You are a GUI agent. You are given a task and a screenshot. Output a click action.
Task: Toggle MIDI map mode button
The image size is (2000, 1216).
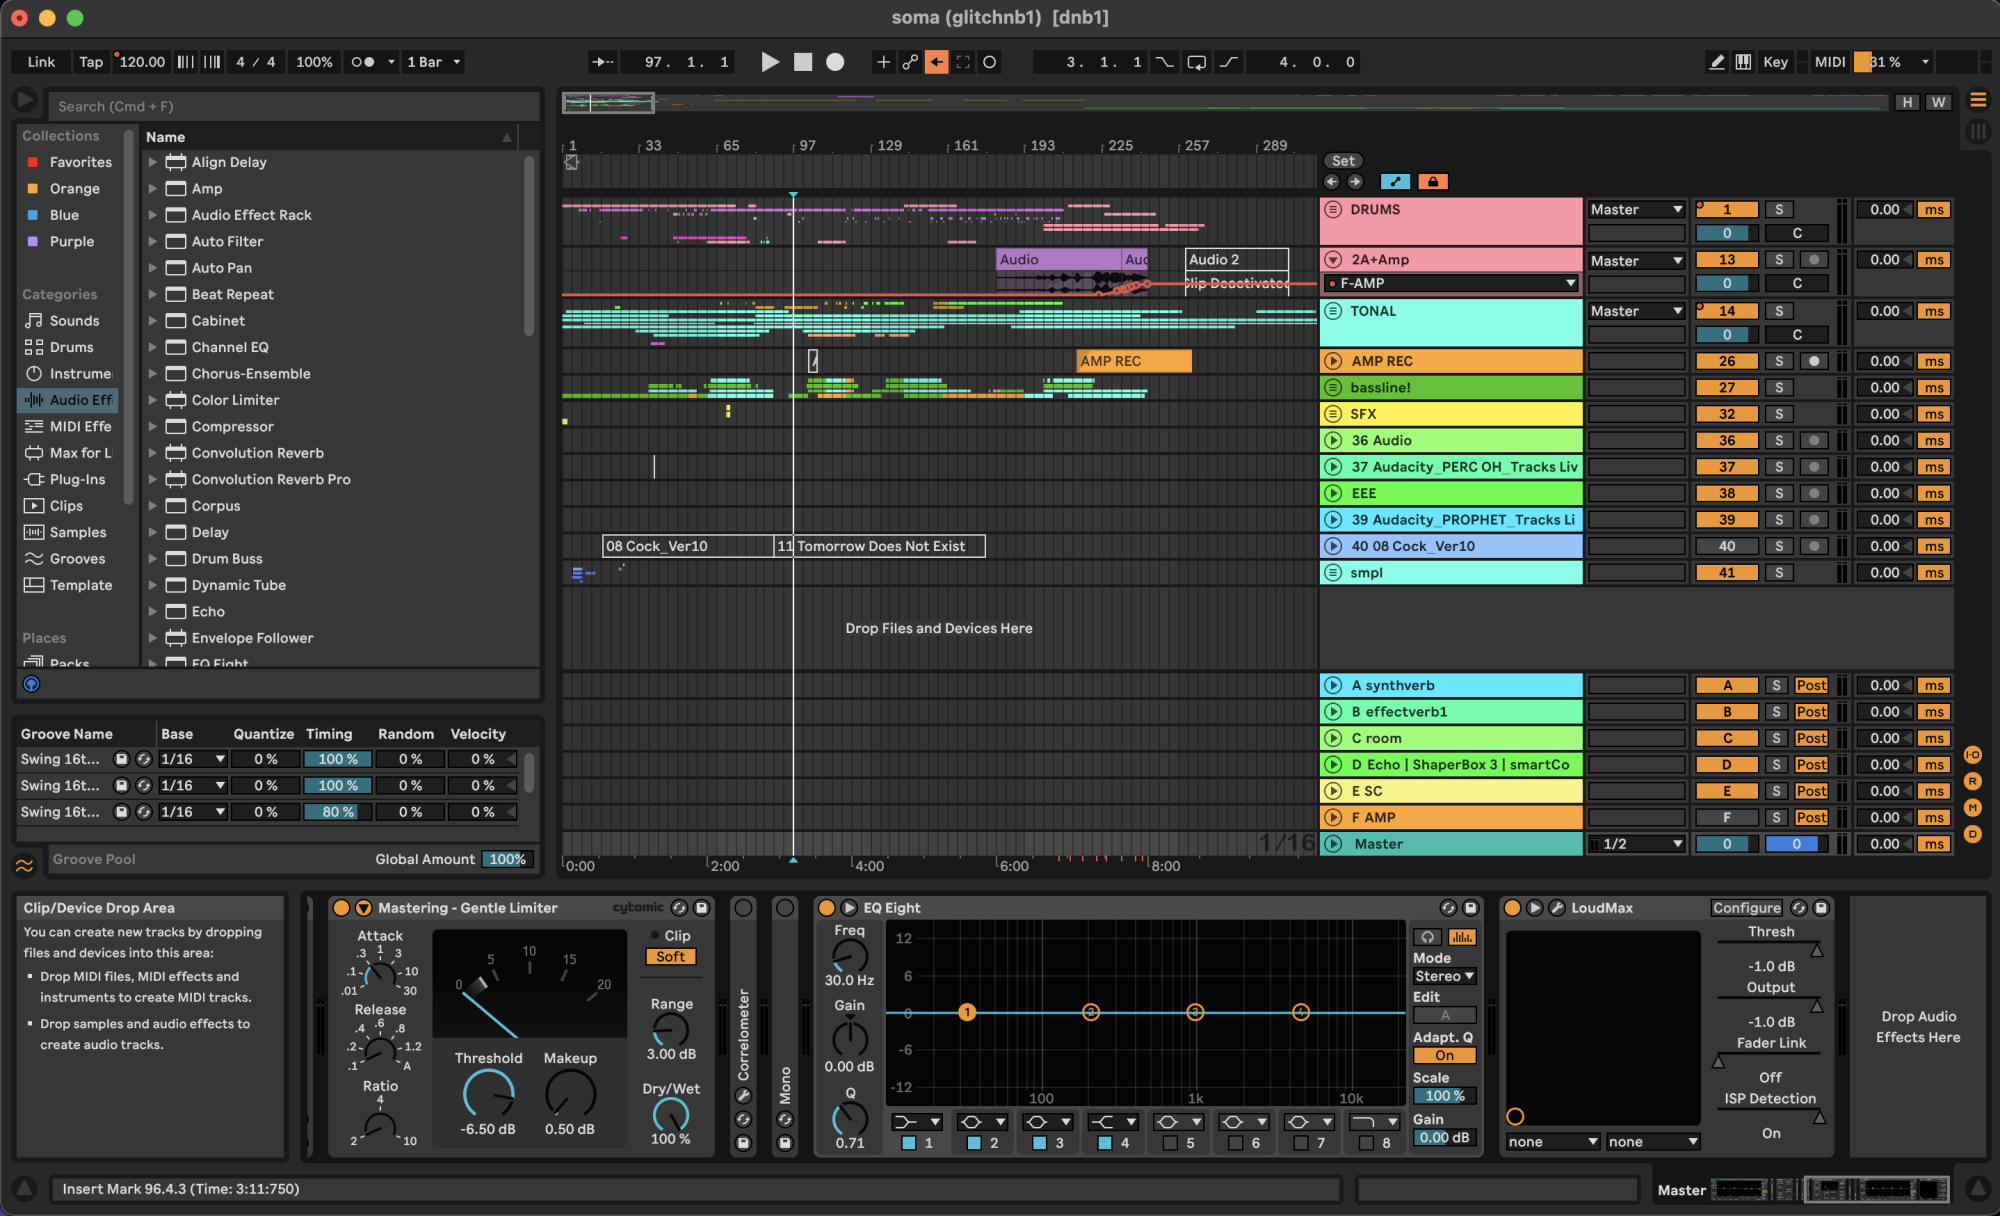[1829, 62]
